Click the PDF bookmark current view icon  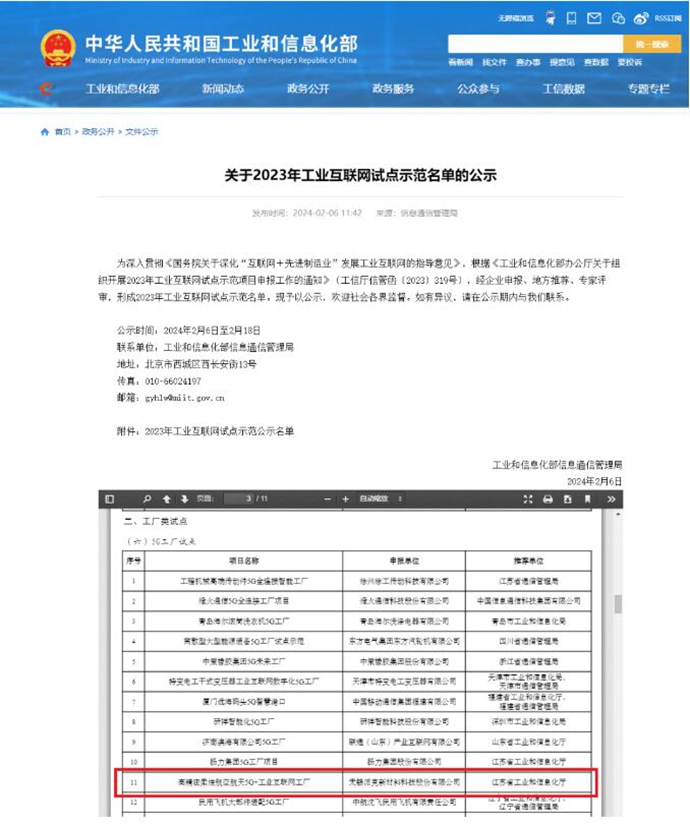click(589, 498)
